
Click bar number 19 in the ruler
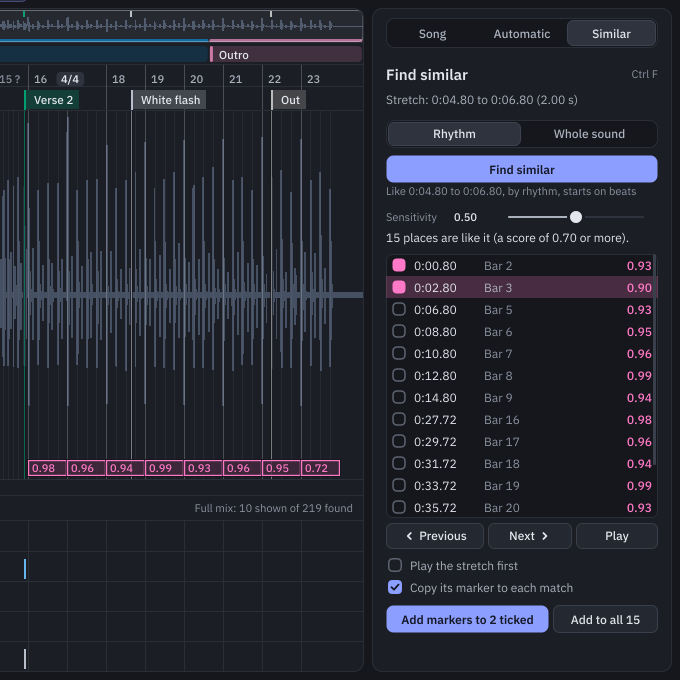[x=157, y=79]
